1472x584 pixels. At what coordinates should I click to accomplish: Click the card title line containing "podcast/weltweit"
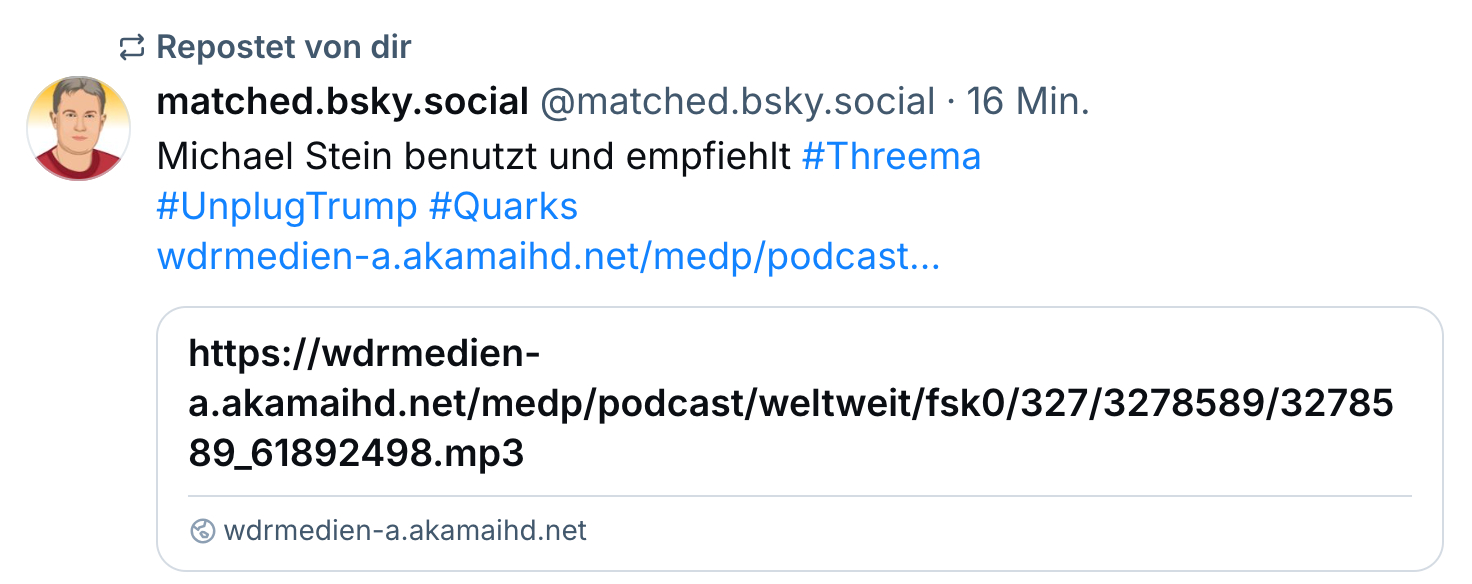coord(790,404)
